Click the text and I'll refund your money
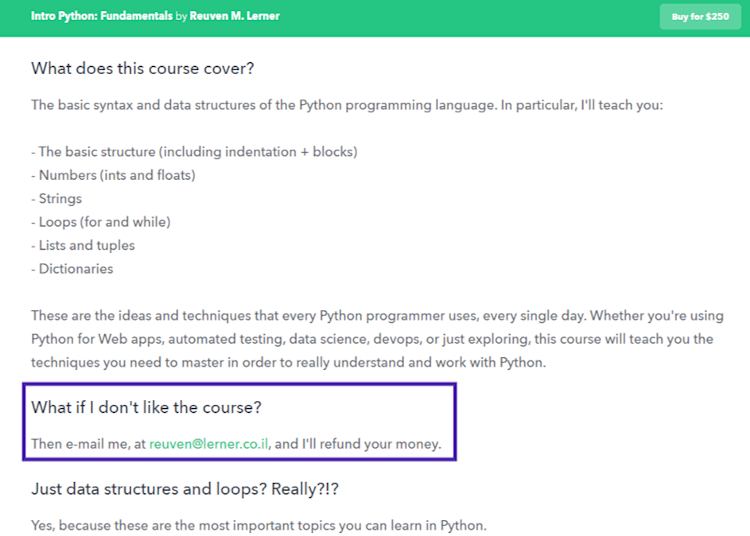Viewport: 750px width, 536px height. (358, 444)
